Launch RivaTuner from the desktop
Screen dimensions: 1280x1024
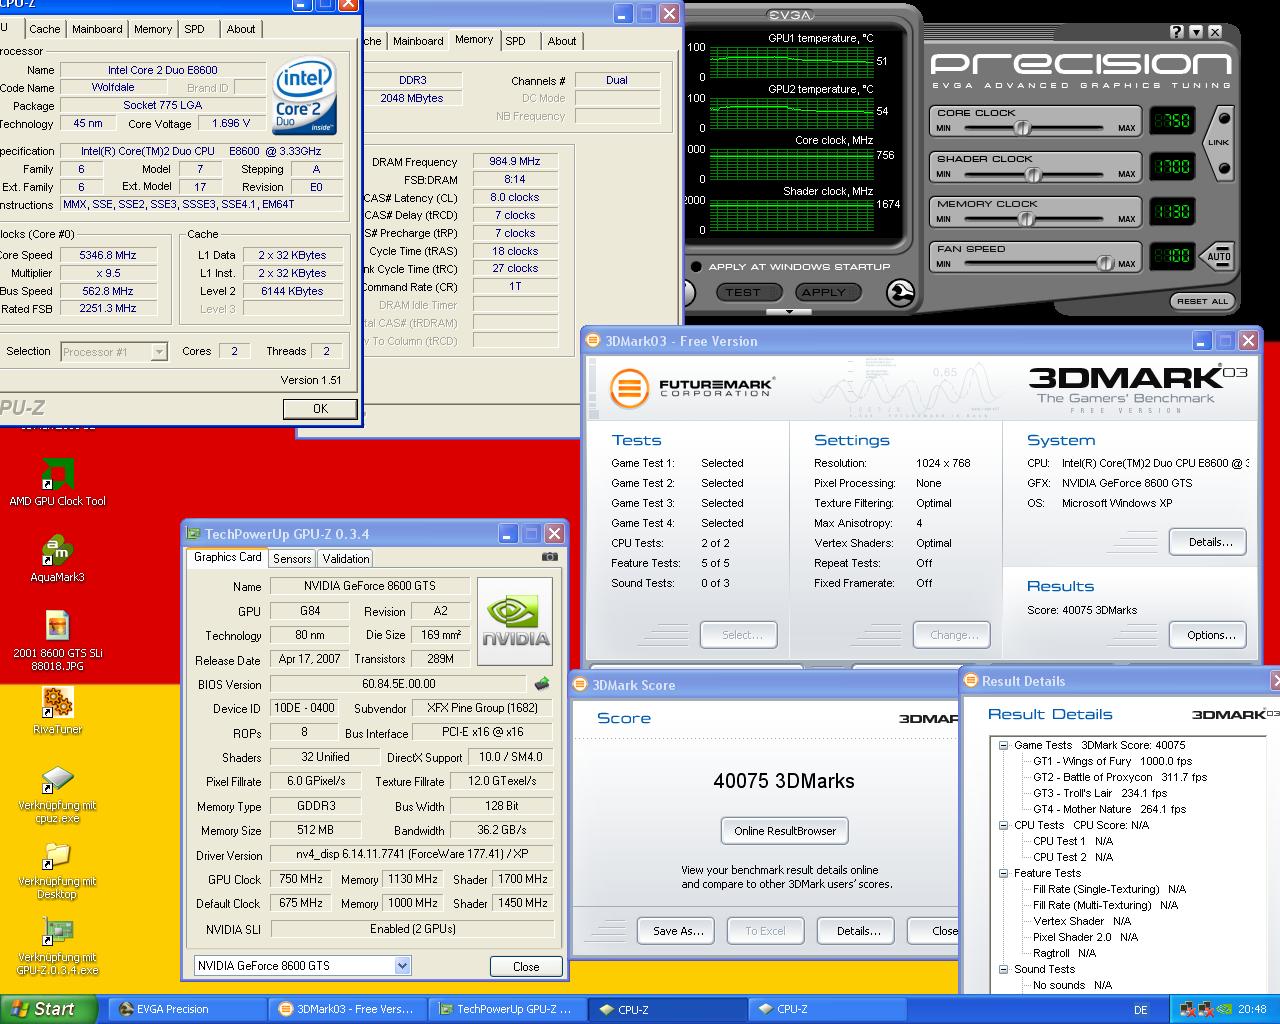pyautogui.click(x=57, y=711)
